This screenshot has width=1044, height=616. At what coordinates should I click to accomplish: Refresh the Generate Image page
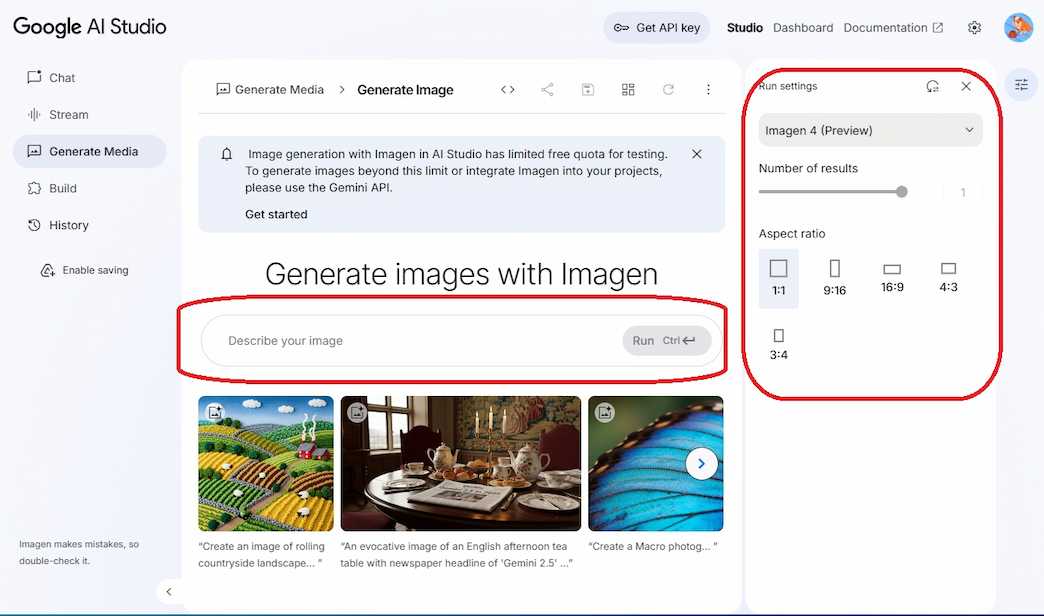(668, 89)
